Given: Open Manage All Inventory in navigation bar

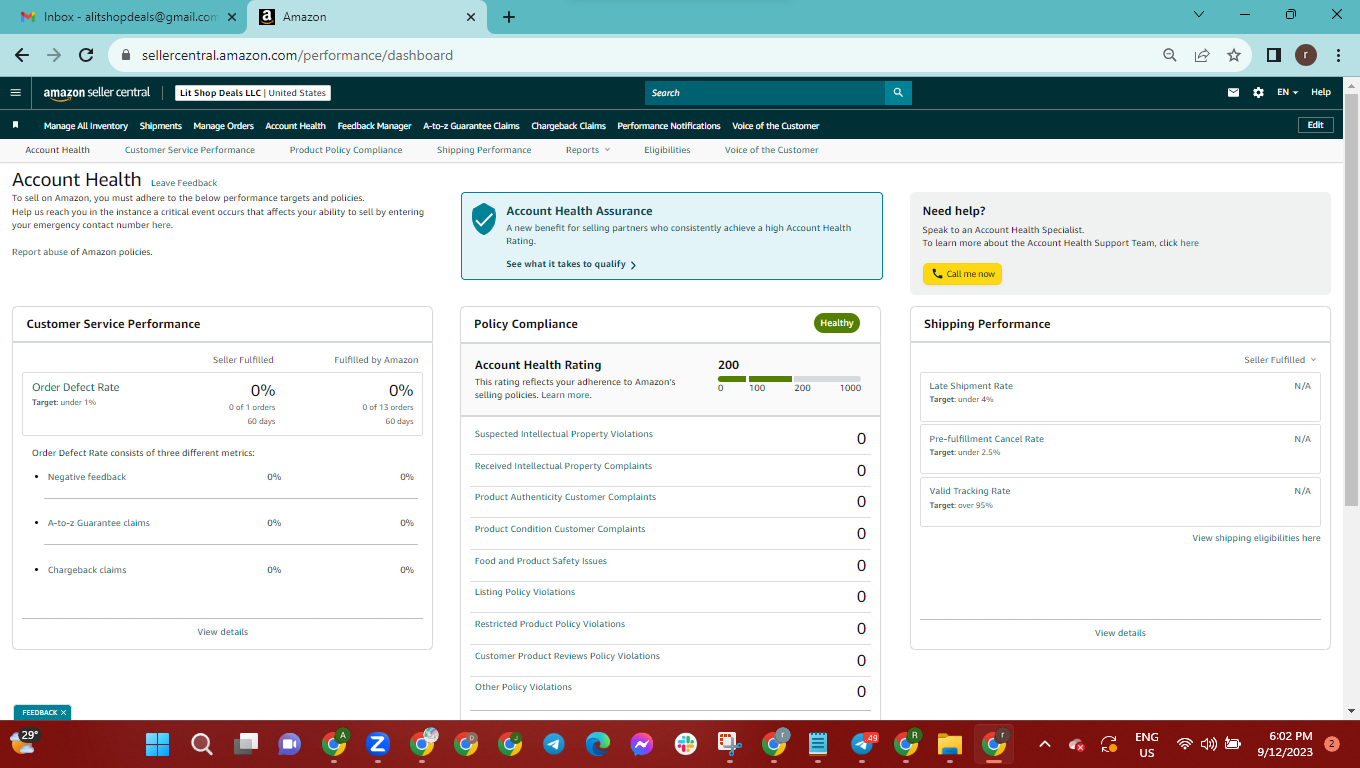Looking at the screenshot, I should coord(86,126).
